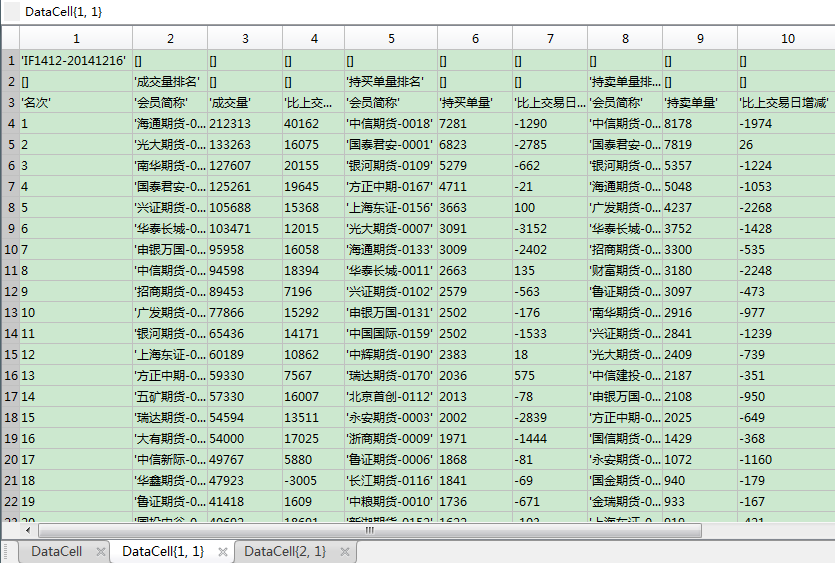Viewport: 835px width, 563px height.
Task: Select cell with value 105688
Action: (245, 207)
